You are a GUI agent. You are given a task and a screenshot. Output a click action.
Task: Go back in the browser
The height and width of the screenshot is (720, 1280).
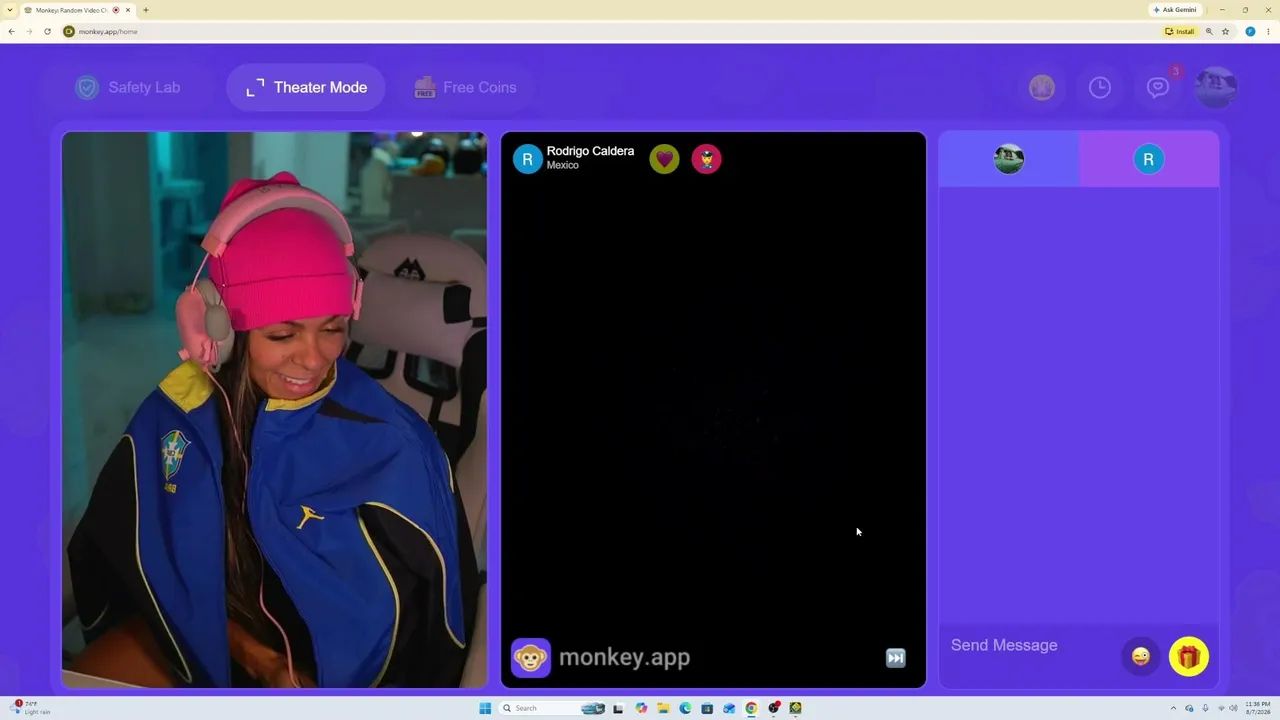click(x=11, y=31)
